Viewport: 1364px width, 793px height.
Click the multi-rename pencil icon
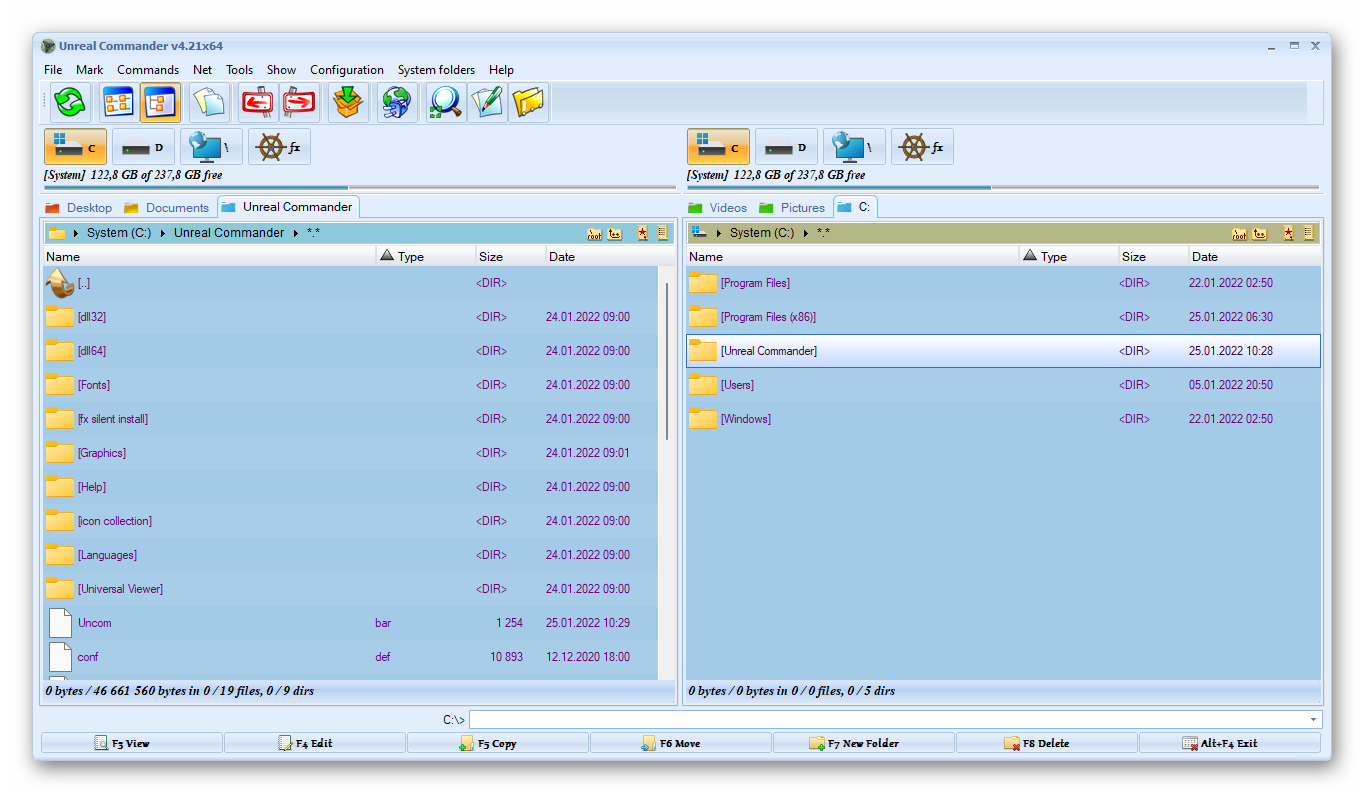point(487,102)
